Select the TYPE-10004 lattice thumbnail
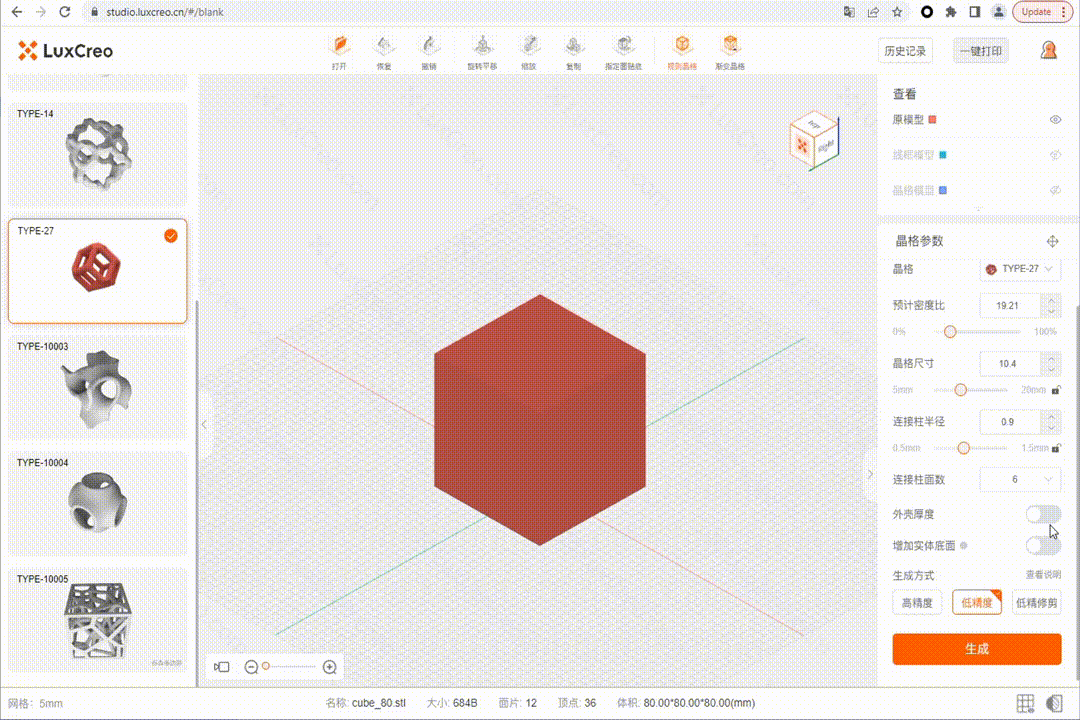 (x=97, y=504)
